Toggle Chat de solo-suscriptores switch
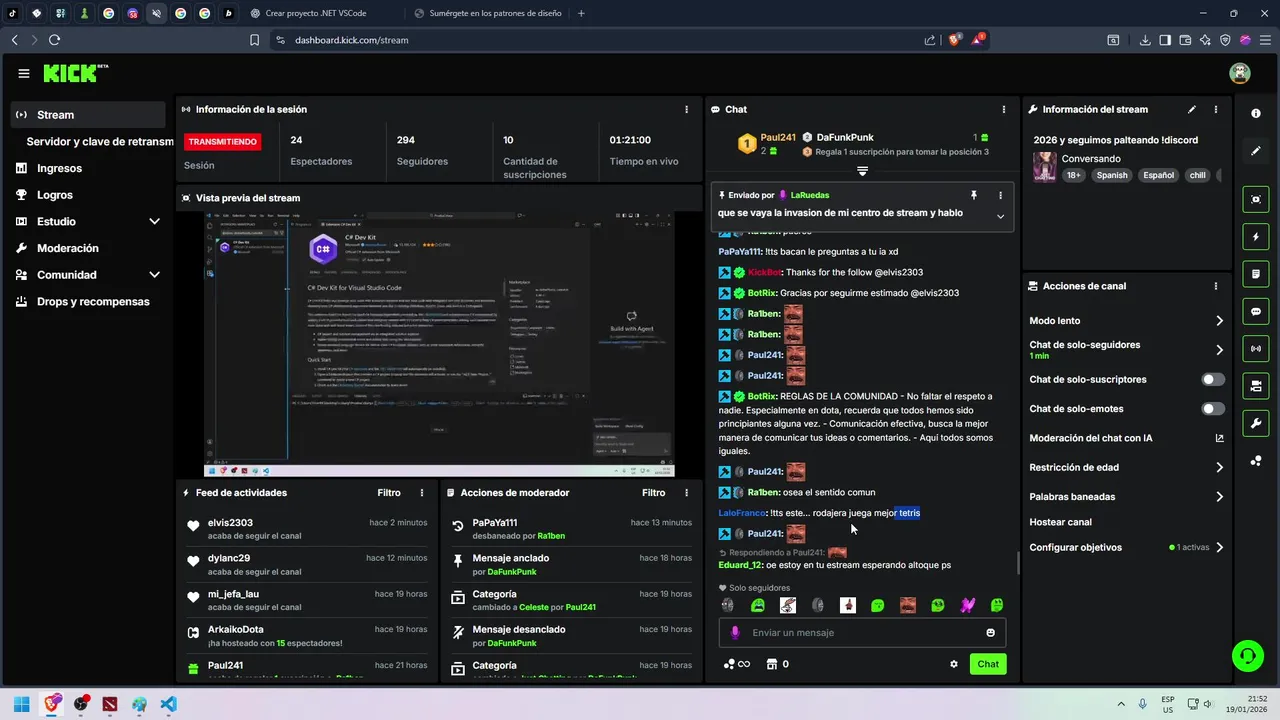 coord(1213,380)
